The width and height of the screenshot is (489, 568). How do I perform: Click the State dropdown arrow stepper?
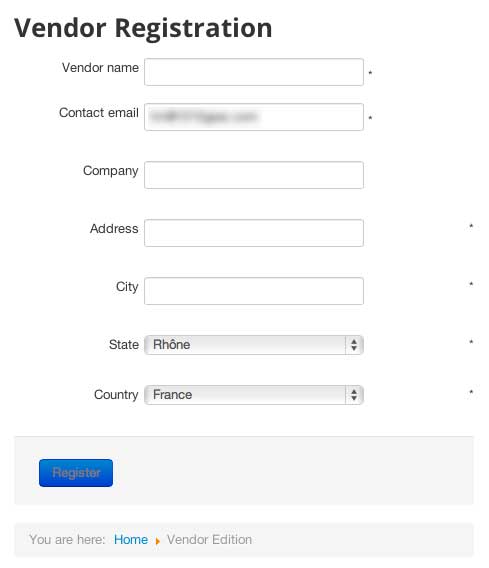point(354,345)
